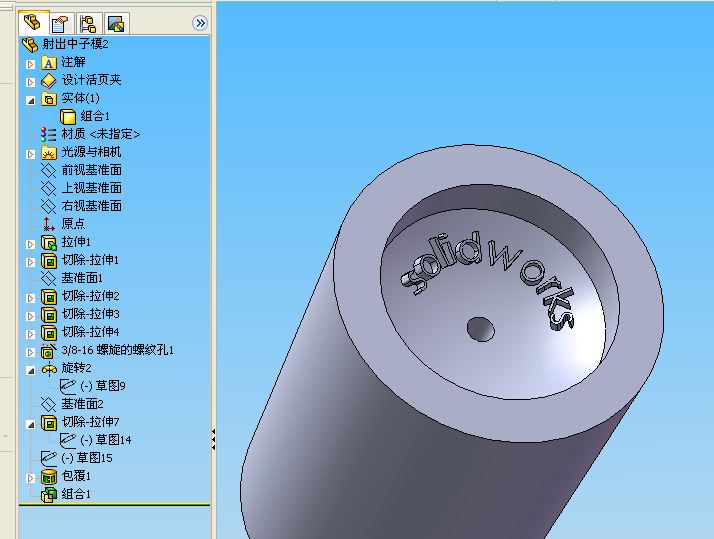Click the 材质 material icon
Image resolution: width=714 pixels, height=539 pixels.
point(49,134)
